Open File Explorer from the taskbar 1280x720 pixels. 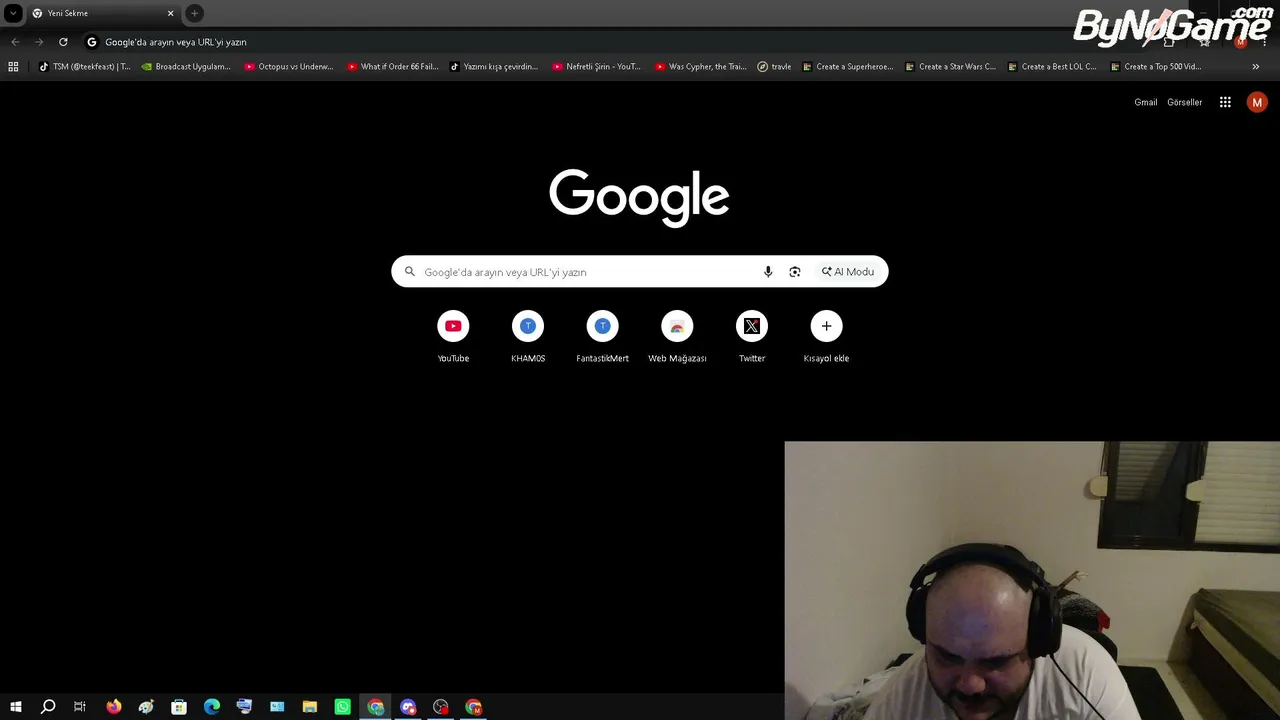coord(310,707)
